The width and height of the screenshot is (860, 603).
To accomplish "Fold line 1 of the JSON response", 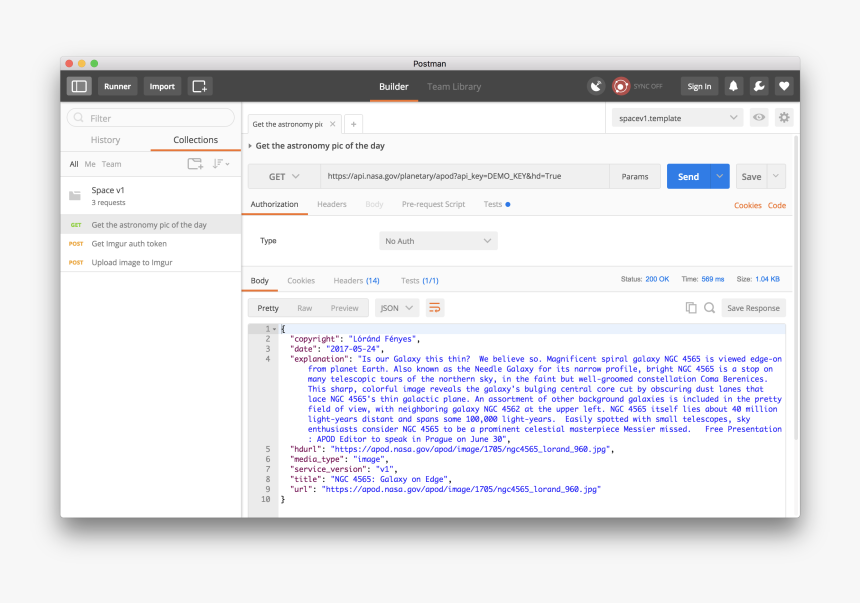I will point(275,329).
